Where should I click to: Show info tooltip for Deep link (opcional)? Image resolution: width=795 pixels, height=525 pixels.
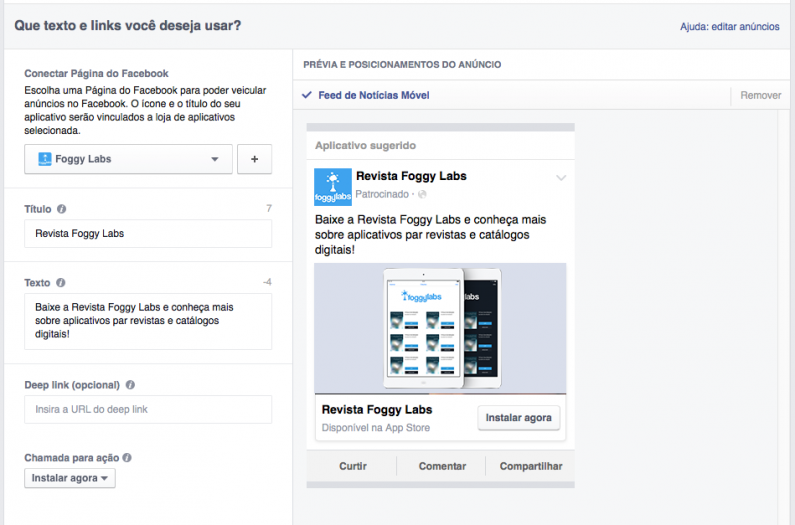point(130,385)
